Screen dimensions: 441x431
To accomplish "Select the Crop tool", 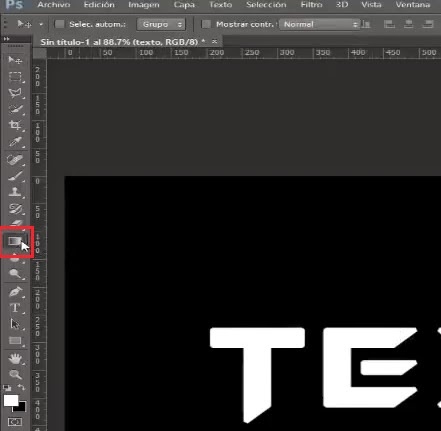I will (x=15, y=126).
